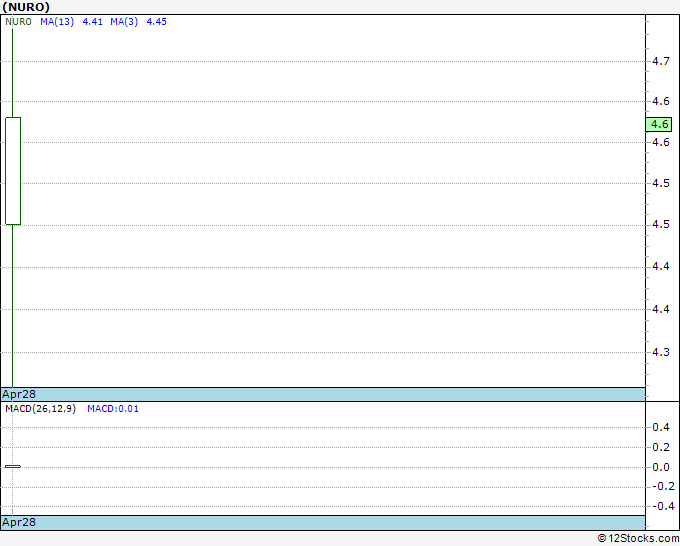Click the -0.4 MACD axis label
This screenshot has width=680, height=546.
664,506
